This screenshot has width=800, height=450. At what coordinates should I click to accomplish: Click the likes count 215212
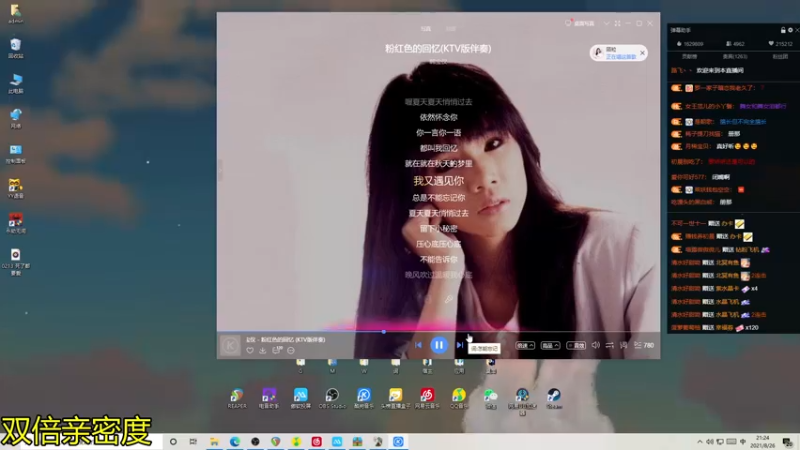pyautogui.click(x=780, y=44)
